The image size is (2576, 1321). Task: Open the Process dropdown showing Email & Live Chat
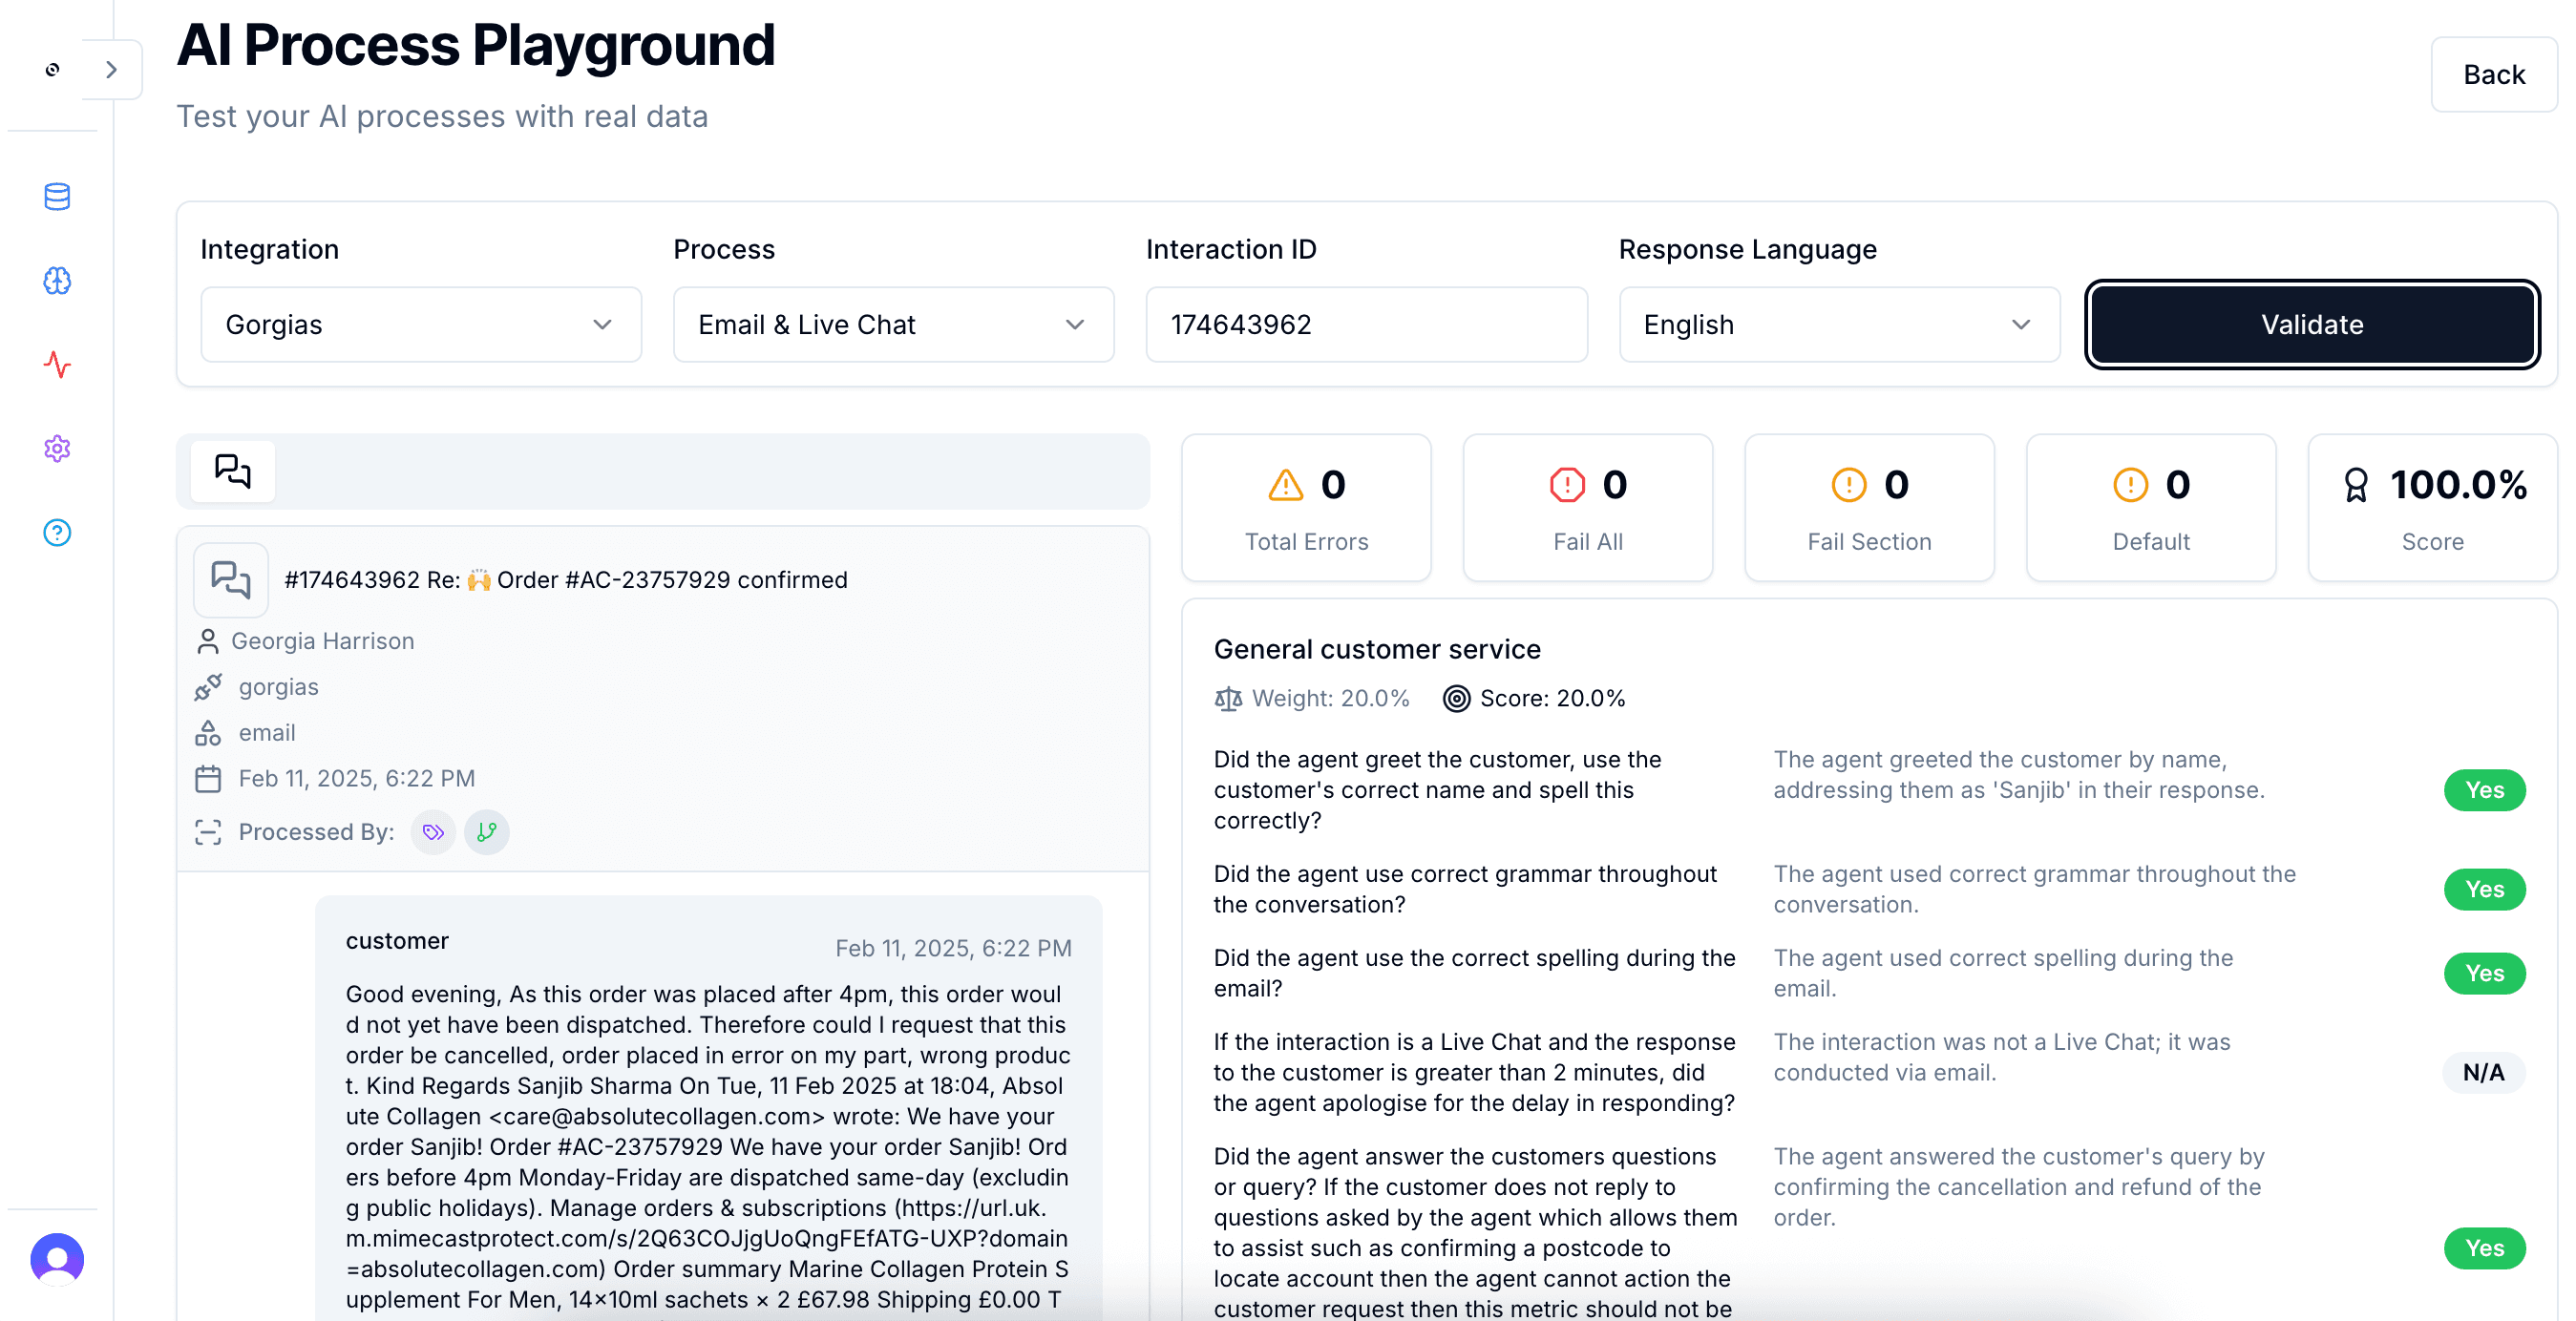pos(893,324)
